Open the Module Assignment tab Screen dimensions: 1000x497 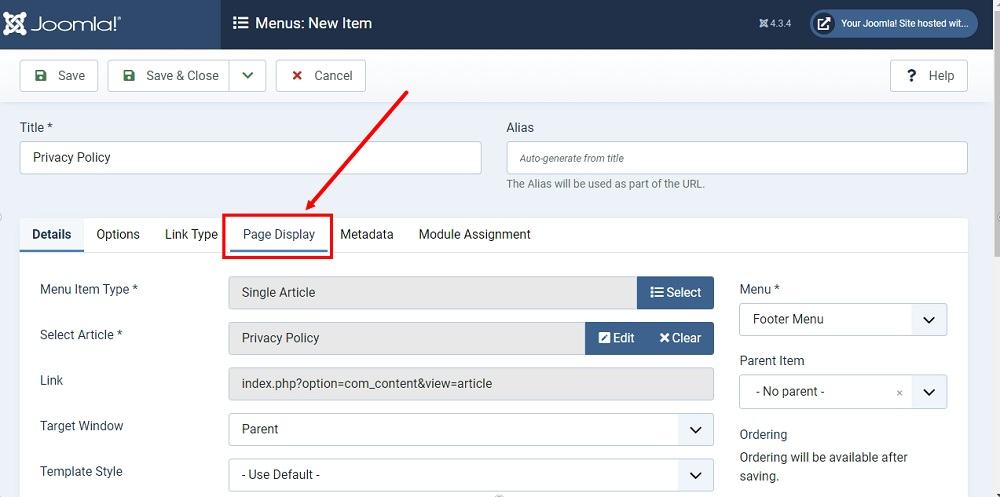click(x=474, y=234)
